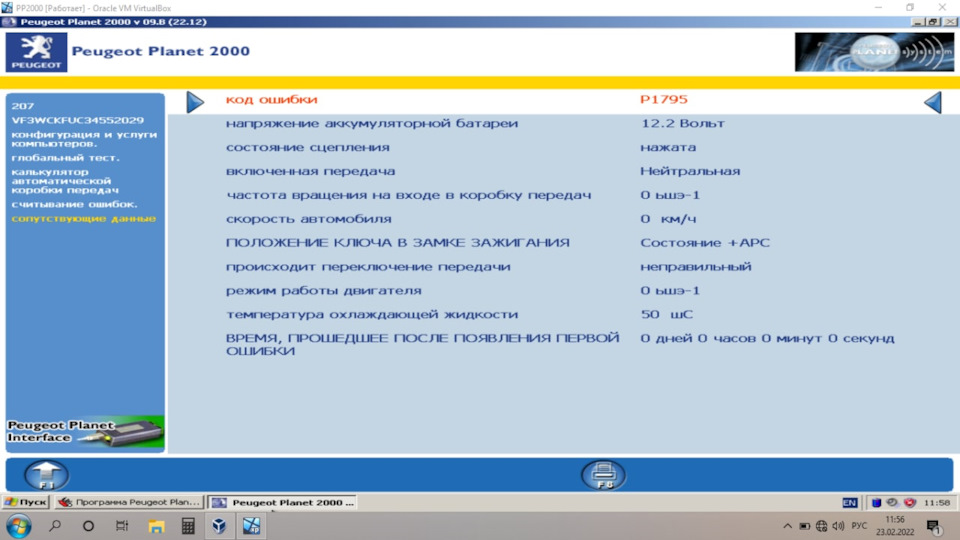
Task: Open глобальный тест sidebar item
Action: point(66,158)
